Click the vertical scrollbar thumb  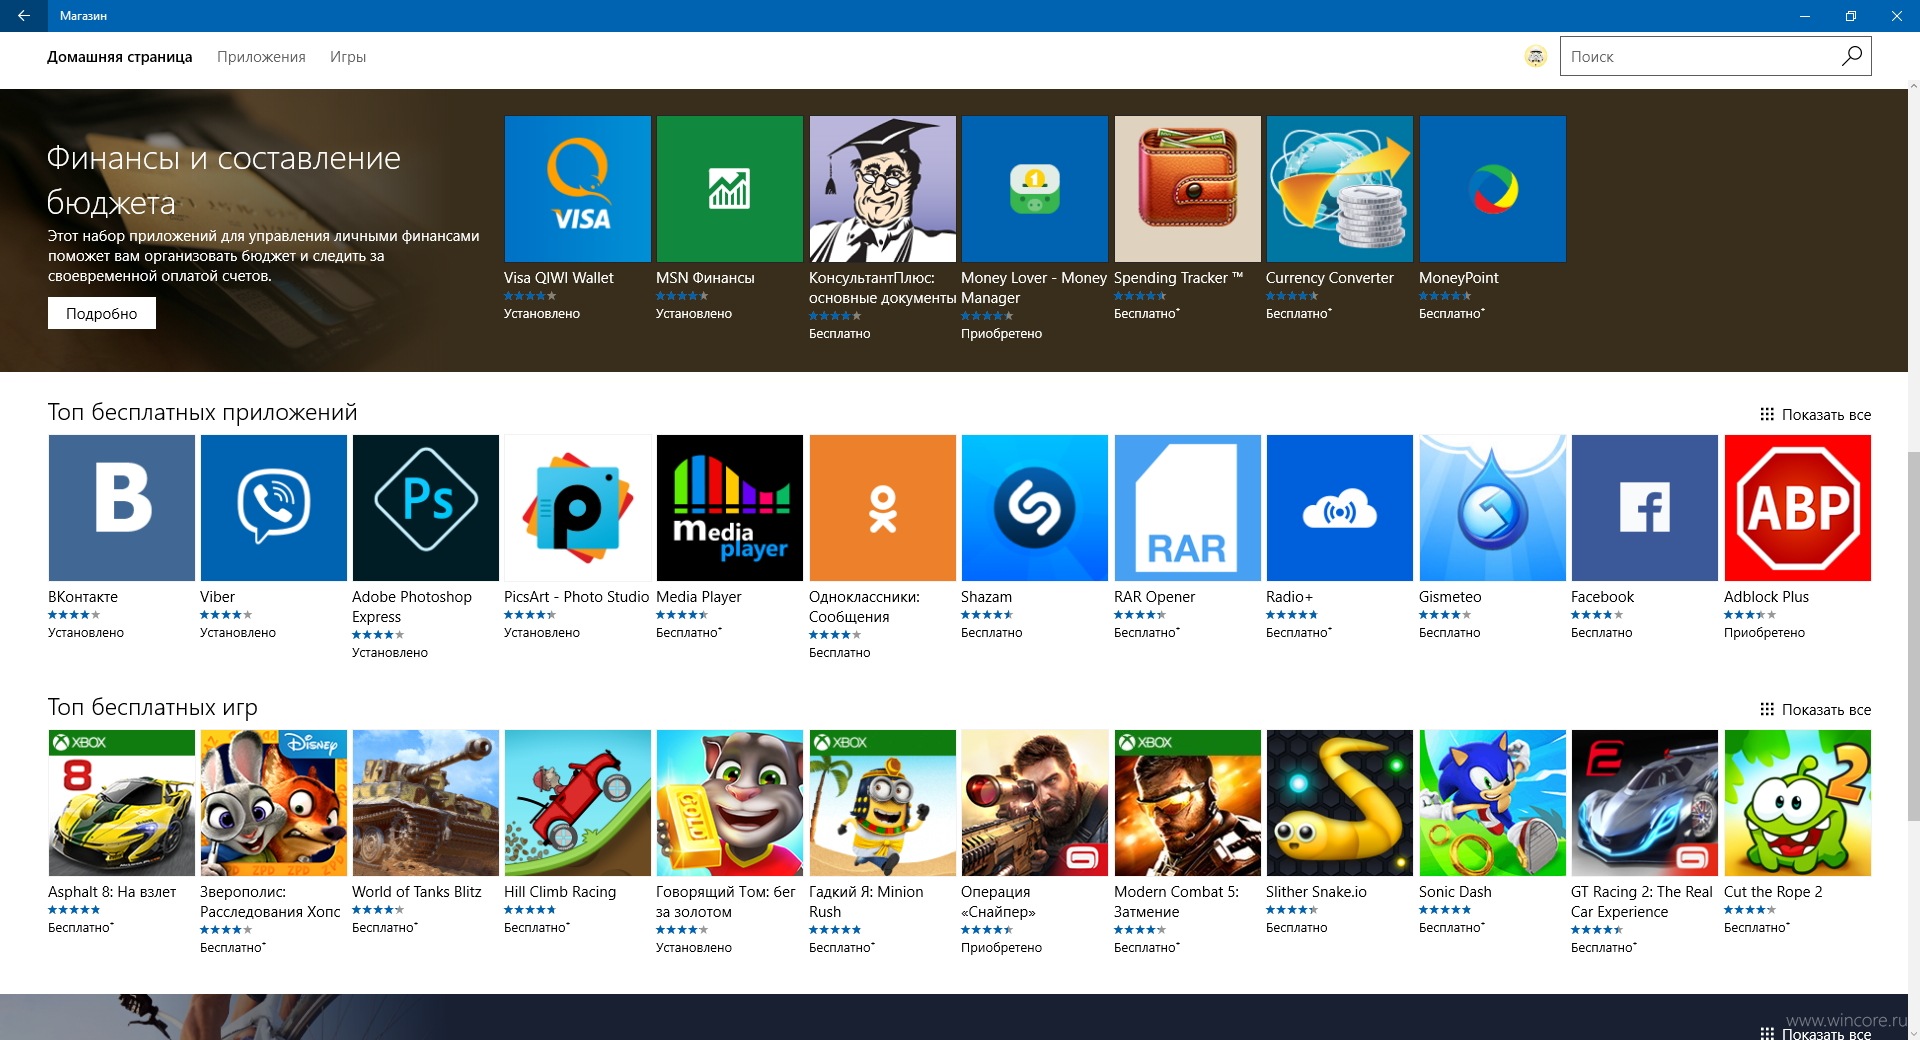click(1913, 636)
